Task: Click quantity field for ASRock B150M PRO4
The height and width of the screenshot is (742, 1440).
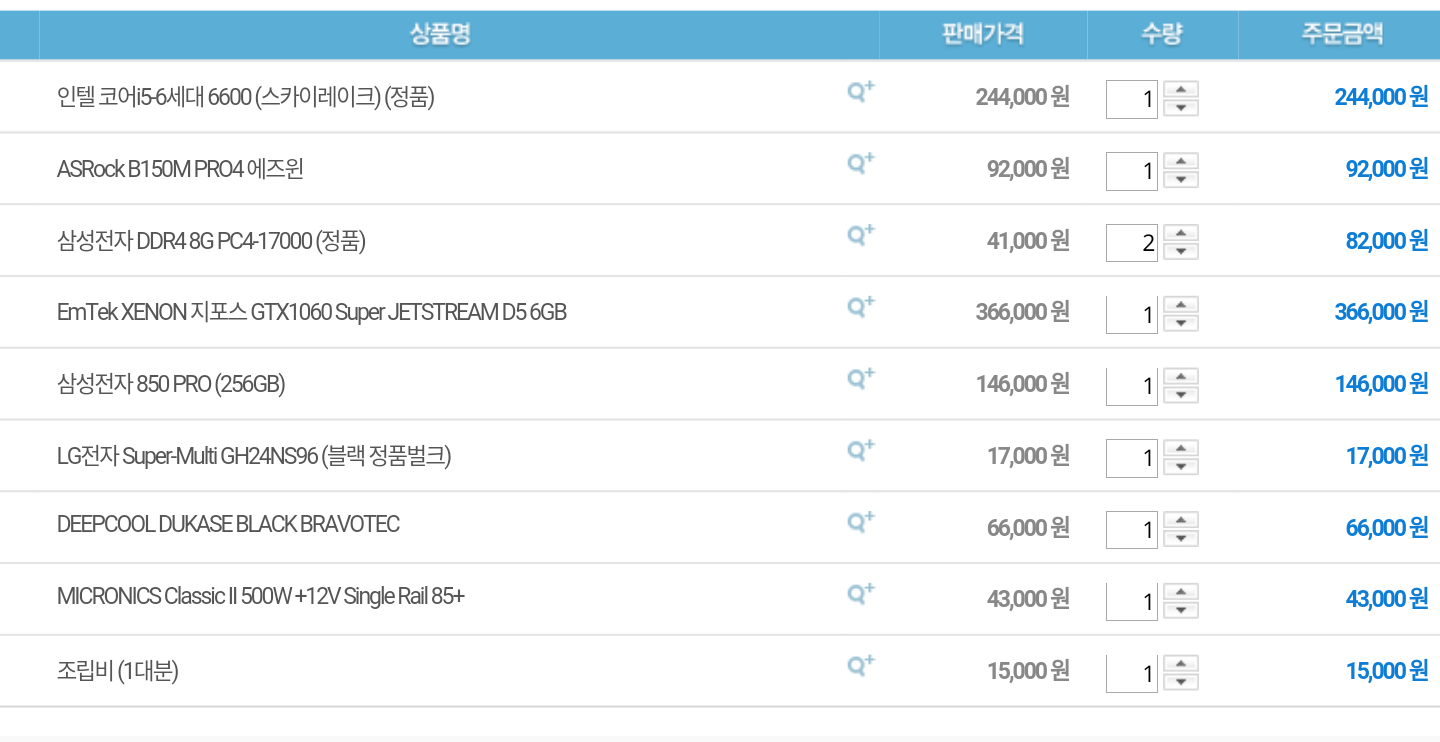Action: [1131, 171]
